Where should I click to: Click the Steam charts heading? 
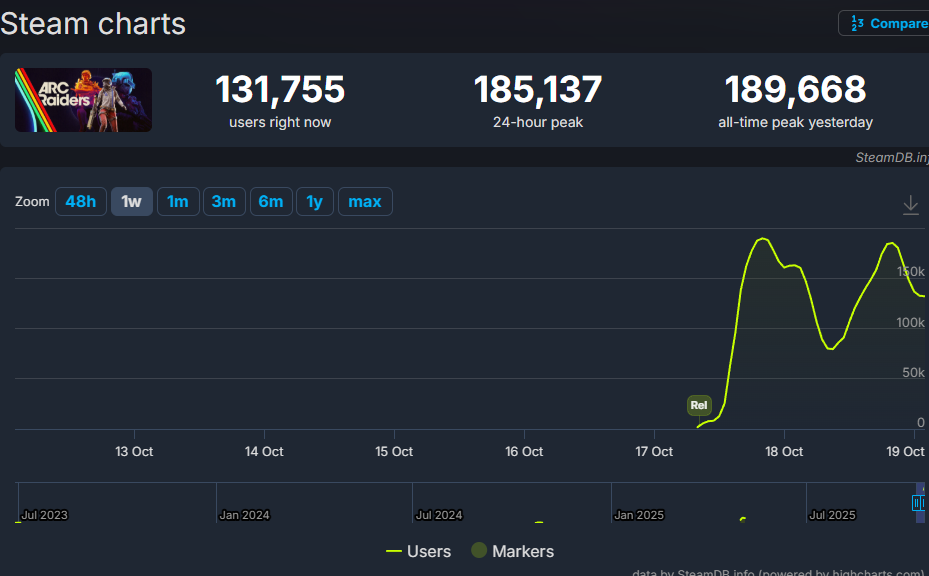click(x=93, y=24)
